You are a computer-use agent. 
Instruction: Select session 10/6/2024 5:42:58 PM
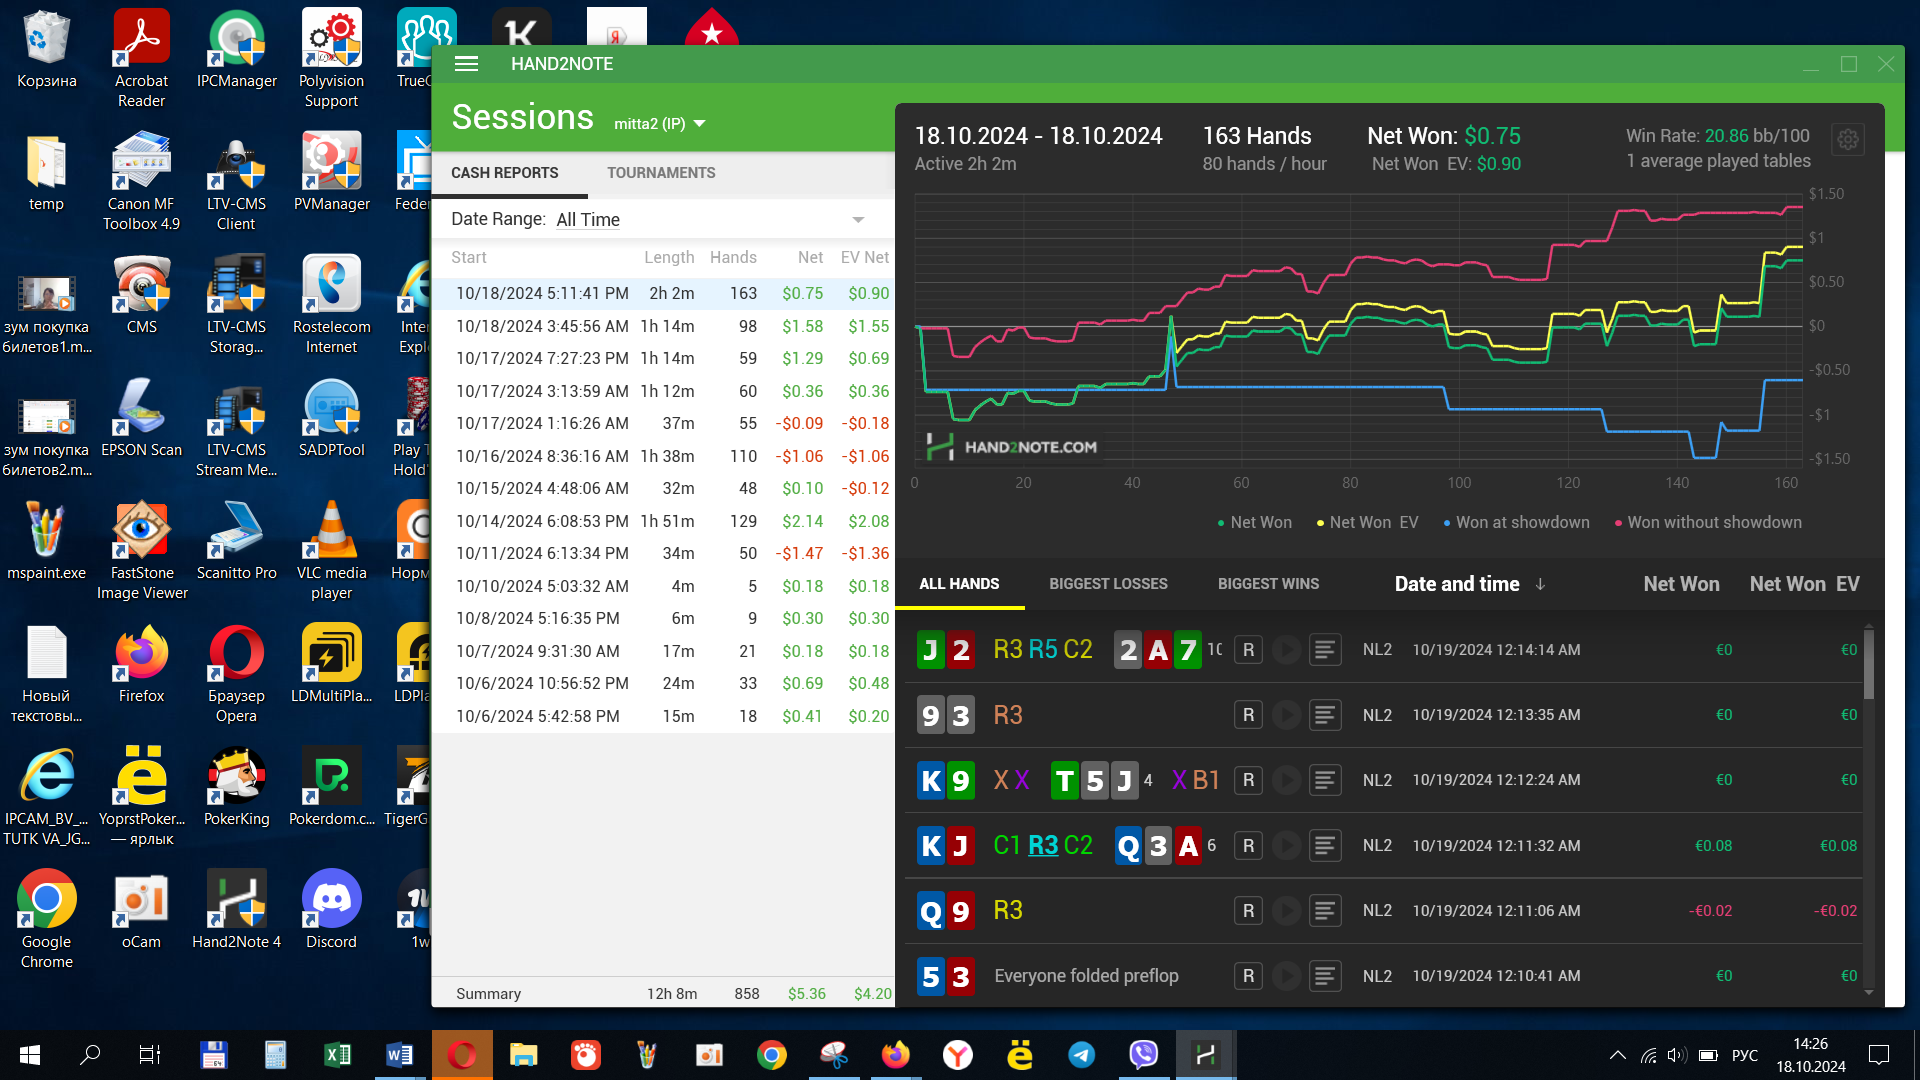coord(664,716)
